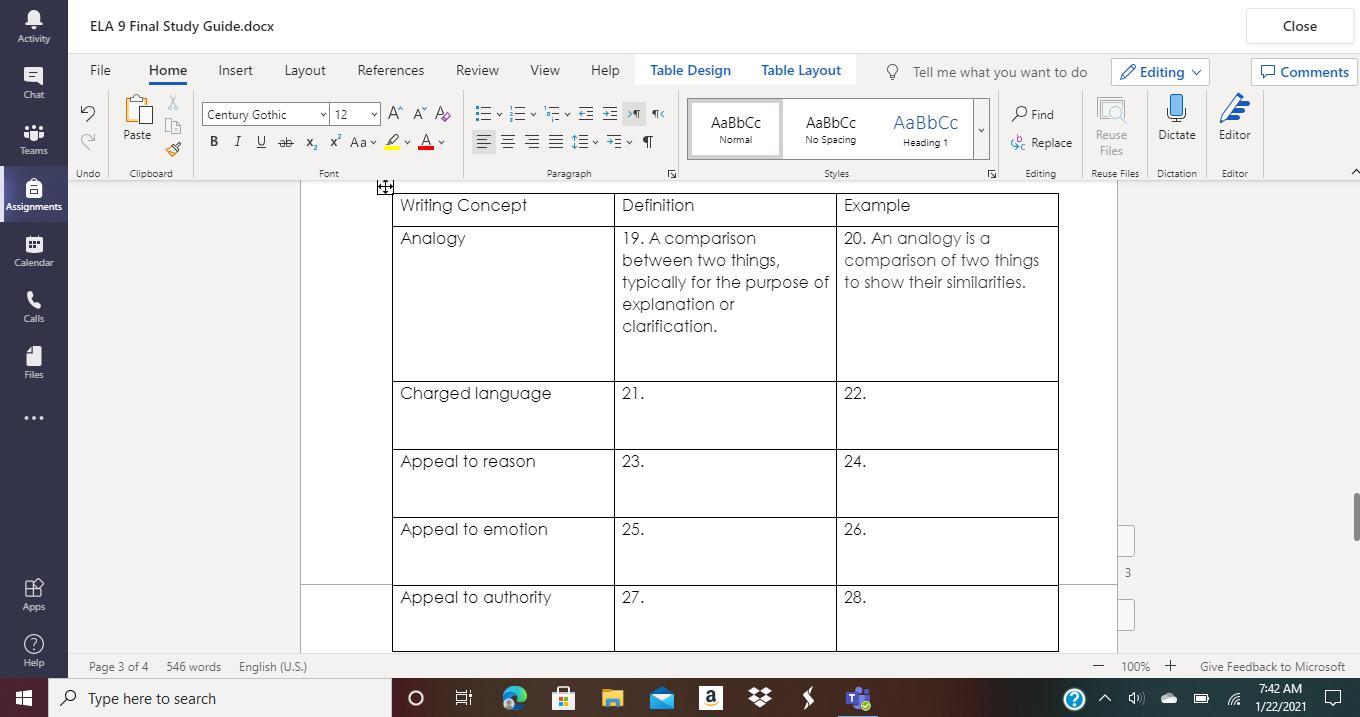Image resolution: width=1360 pixels, height=717 pixels.
Task: Open the font size dropdown
Action: click(x=374, y=114)
